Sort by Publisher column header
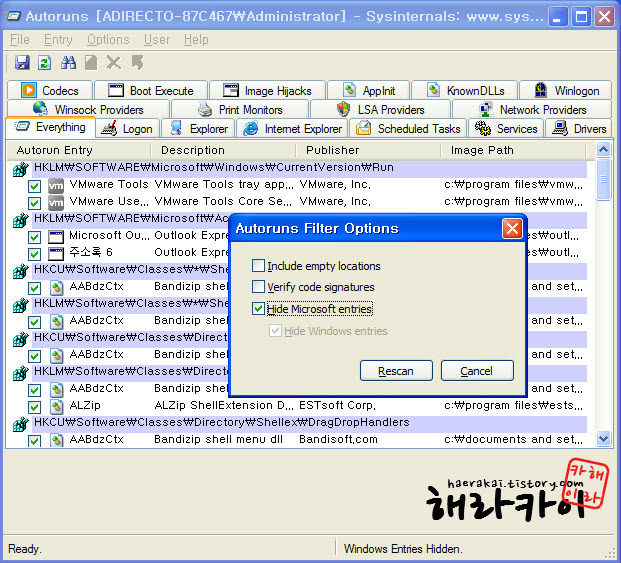Viewport: 621px width, 563px height. (368, 150)
